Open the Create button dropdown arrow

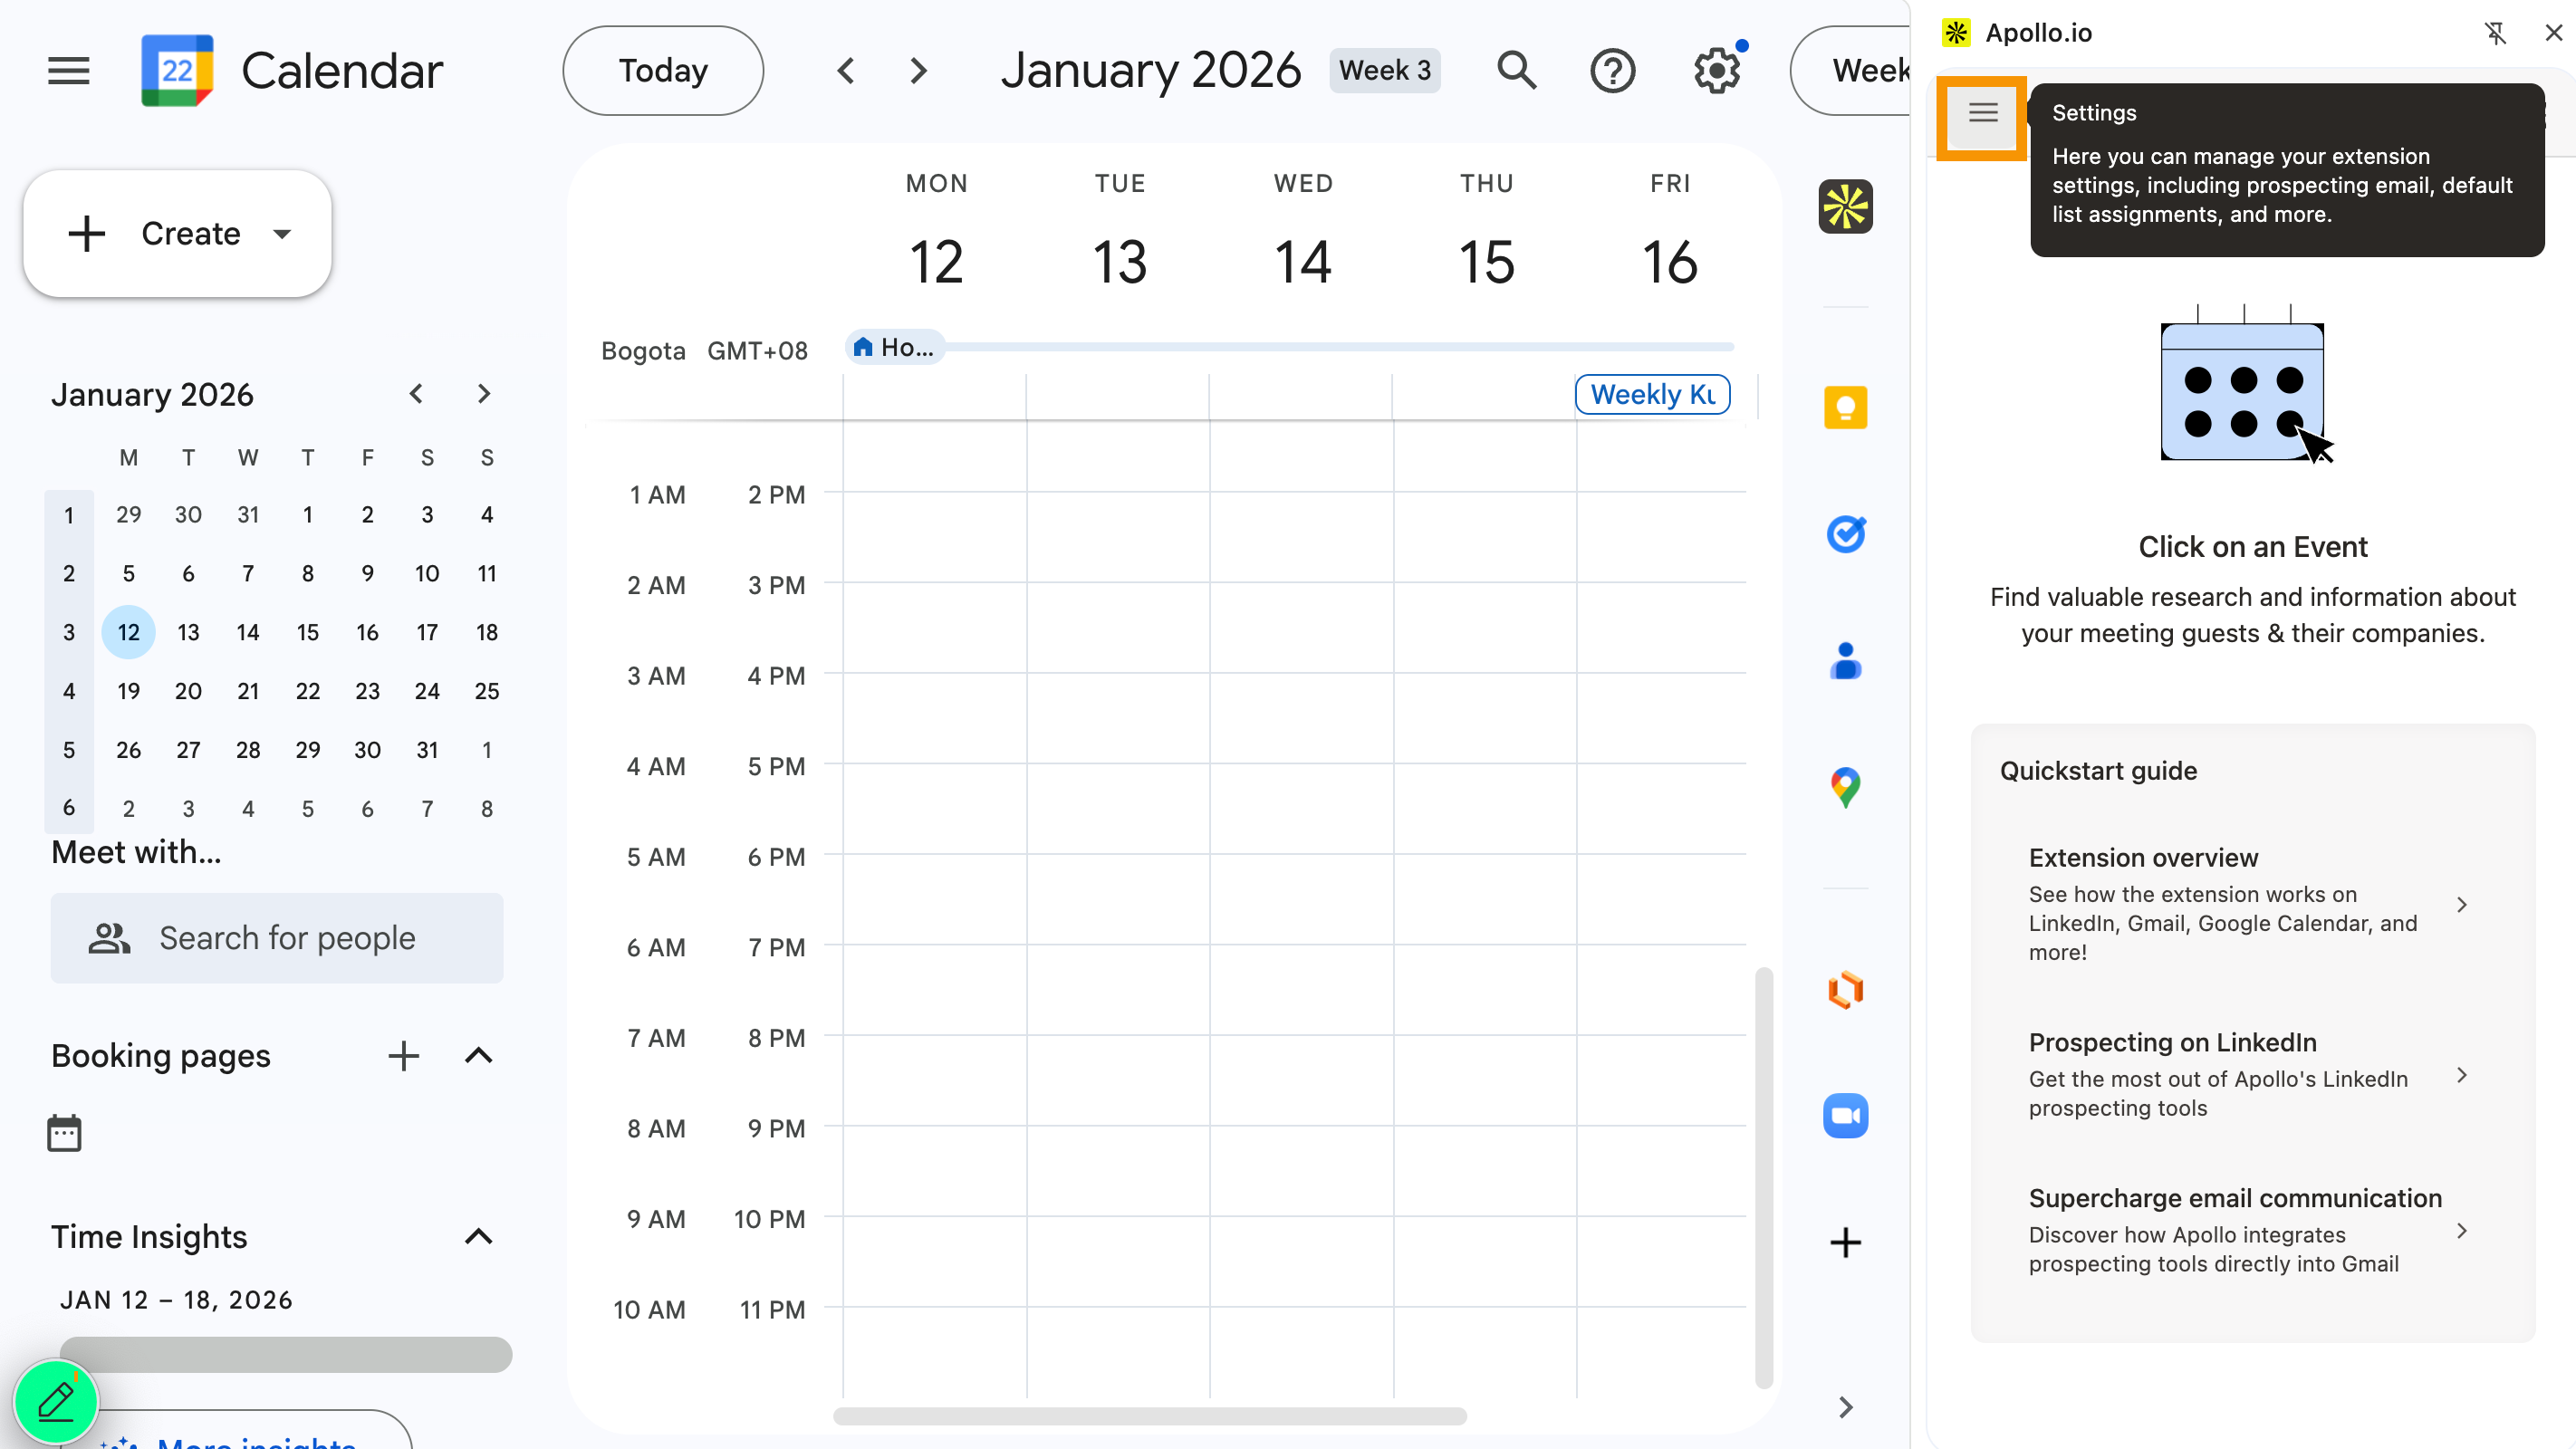coord(282,234)
